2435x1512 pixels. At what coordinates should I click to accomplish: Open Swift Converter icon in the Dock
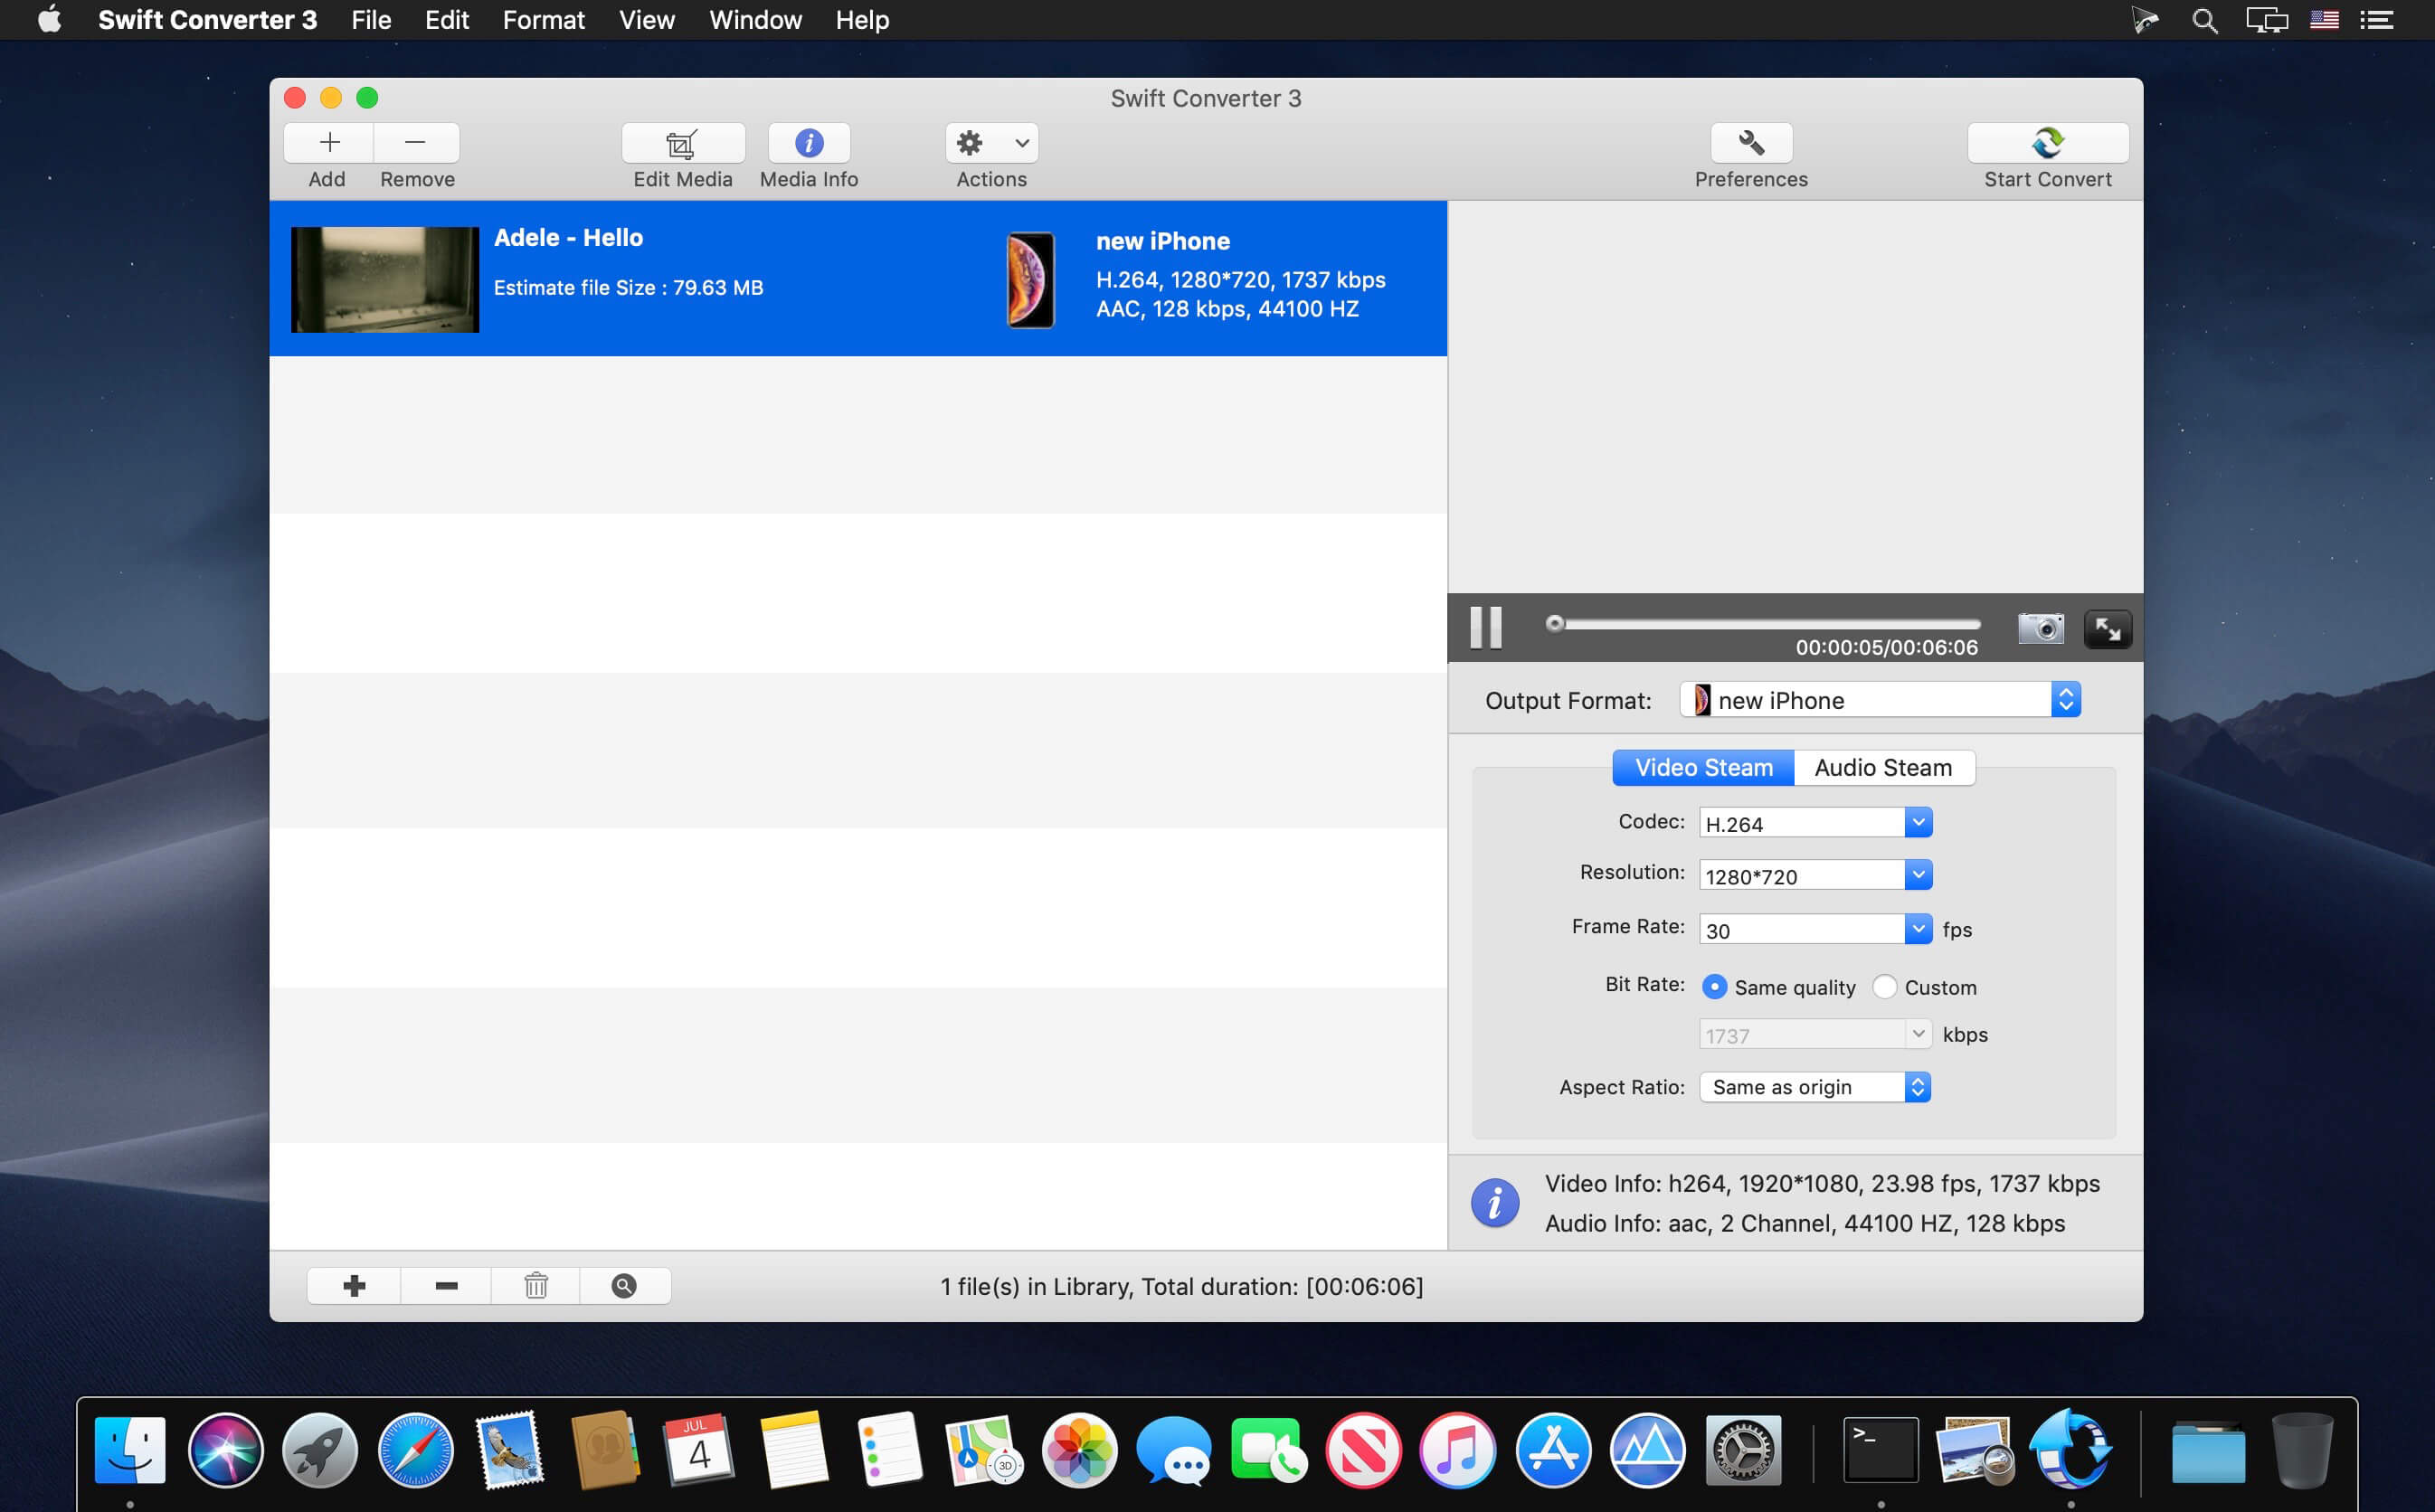pyautogui.click(x=2070, y=1450)
